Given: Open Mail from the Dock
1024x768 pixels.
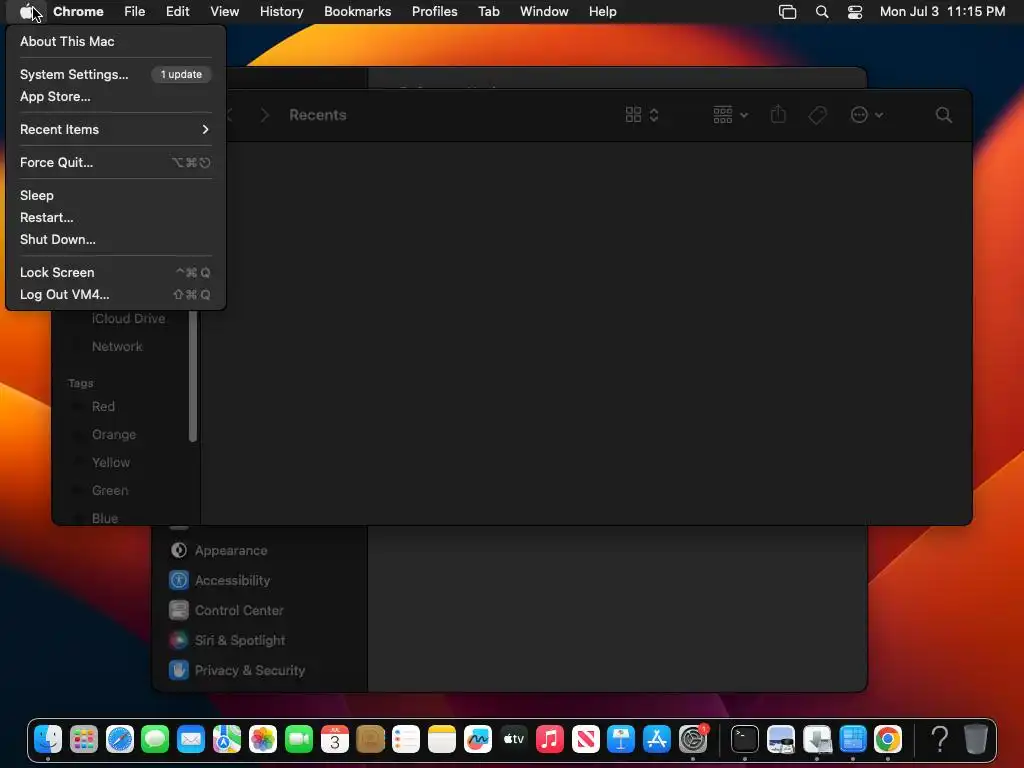Looking at the screenshot, I should pos(191,739).
